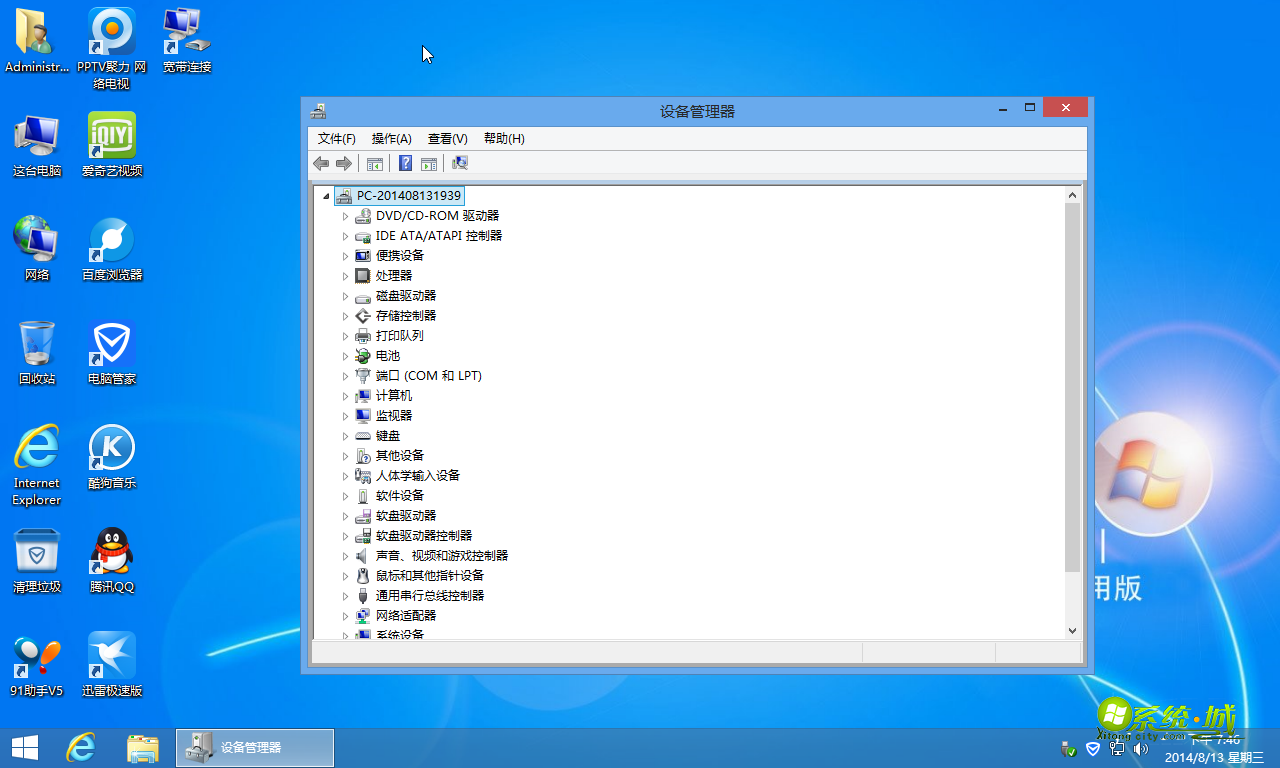The width and height of the screenshot is (1280, 768).
Task: Click the Windows Start button
Action: [23, 747]
